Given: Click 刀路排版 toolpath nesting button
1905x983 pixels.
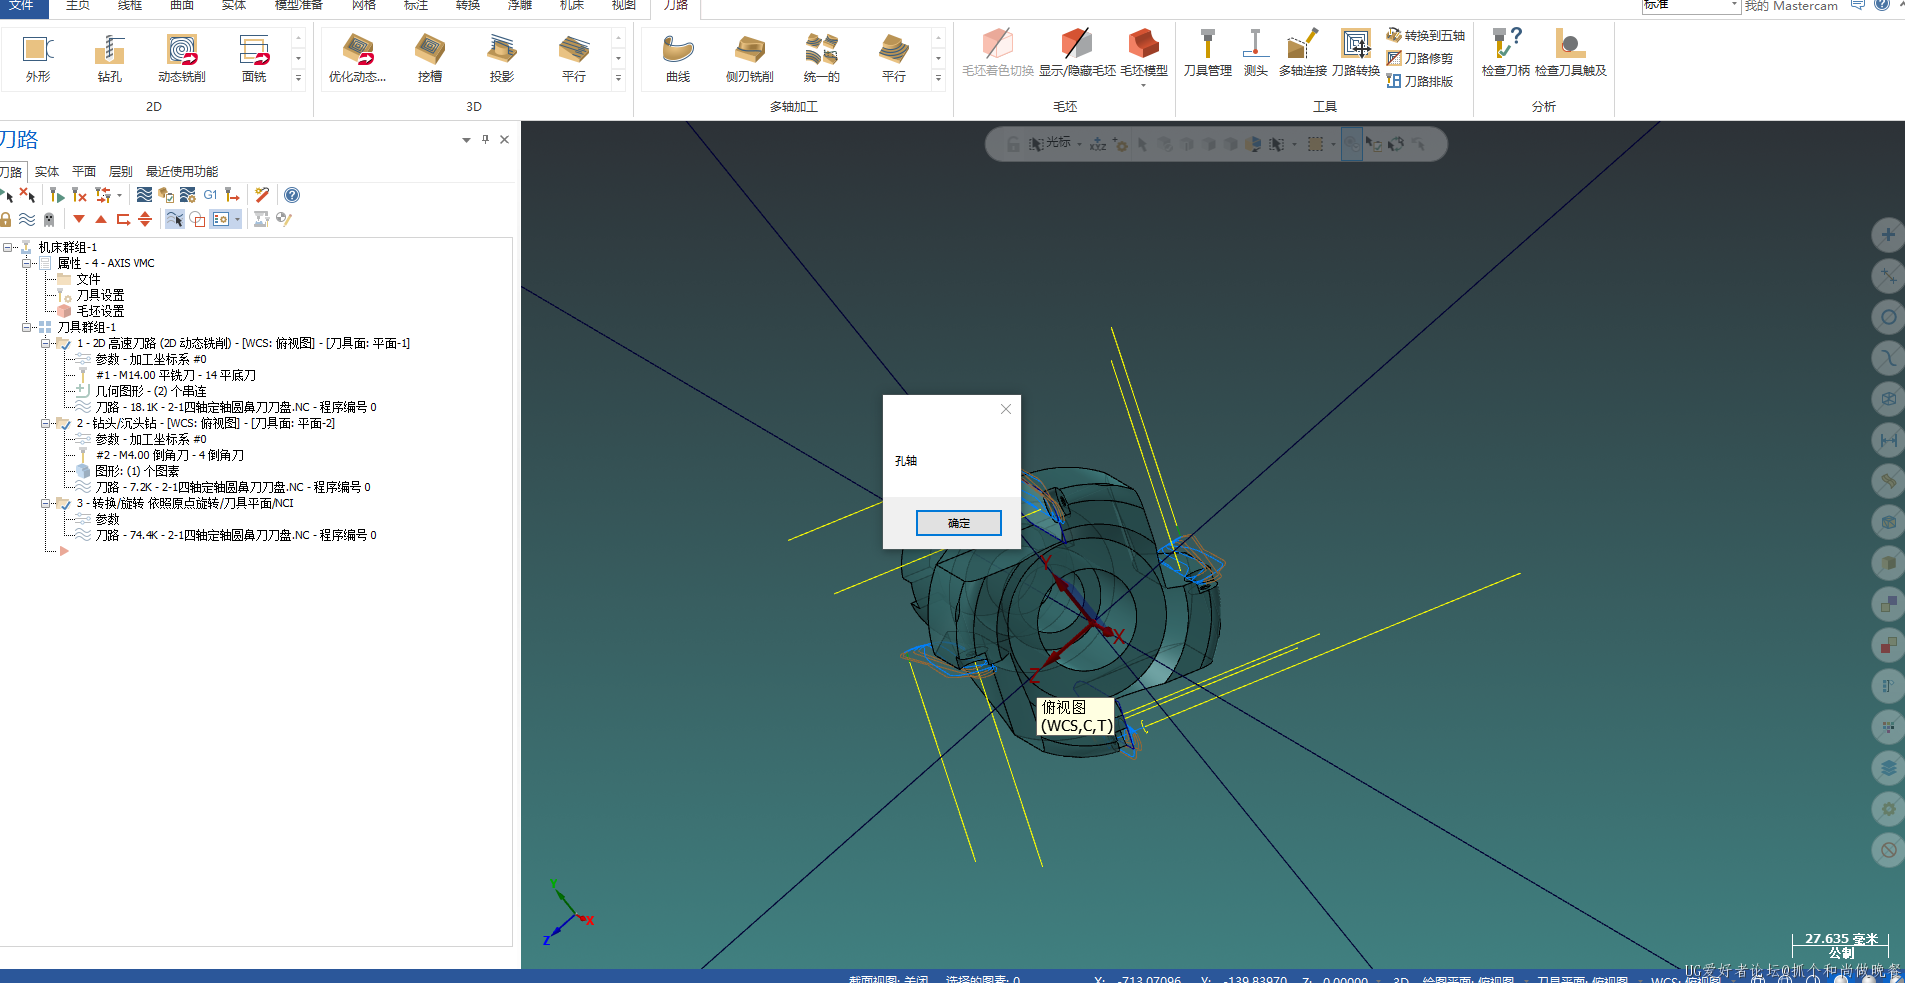Looking at the screenshot, I should pyautogui.click(x=1420, y=81).
